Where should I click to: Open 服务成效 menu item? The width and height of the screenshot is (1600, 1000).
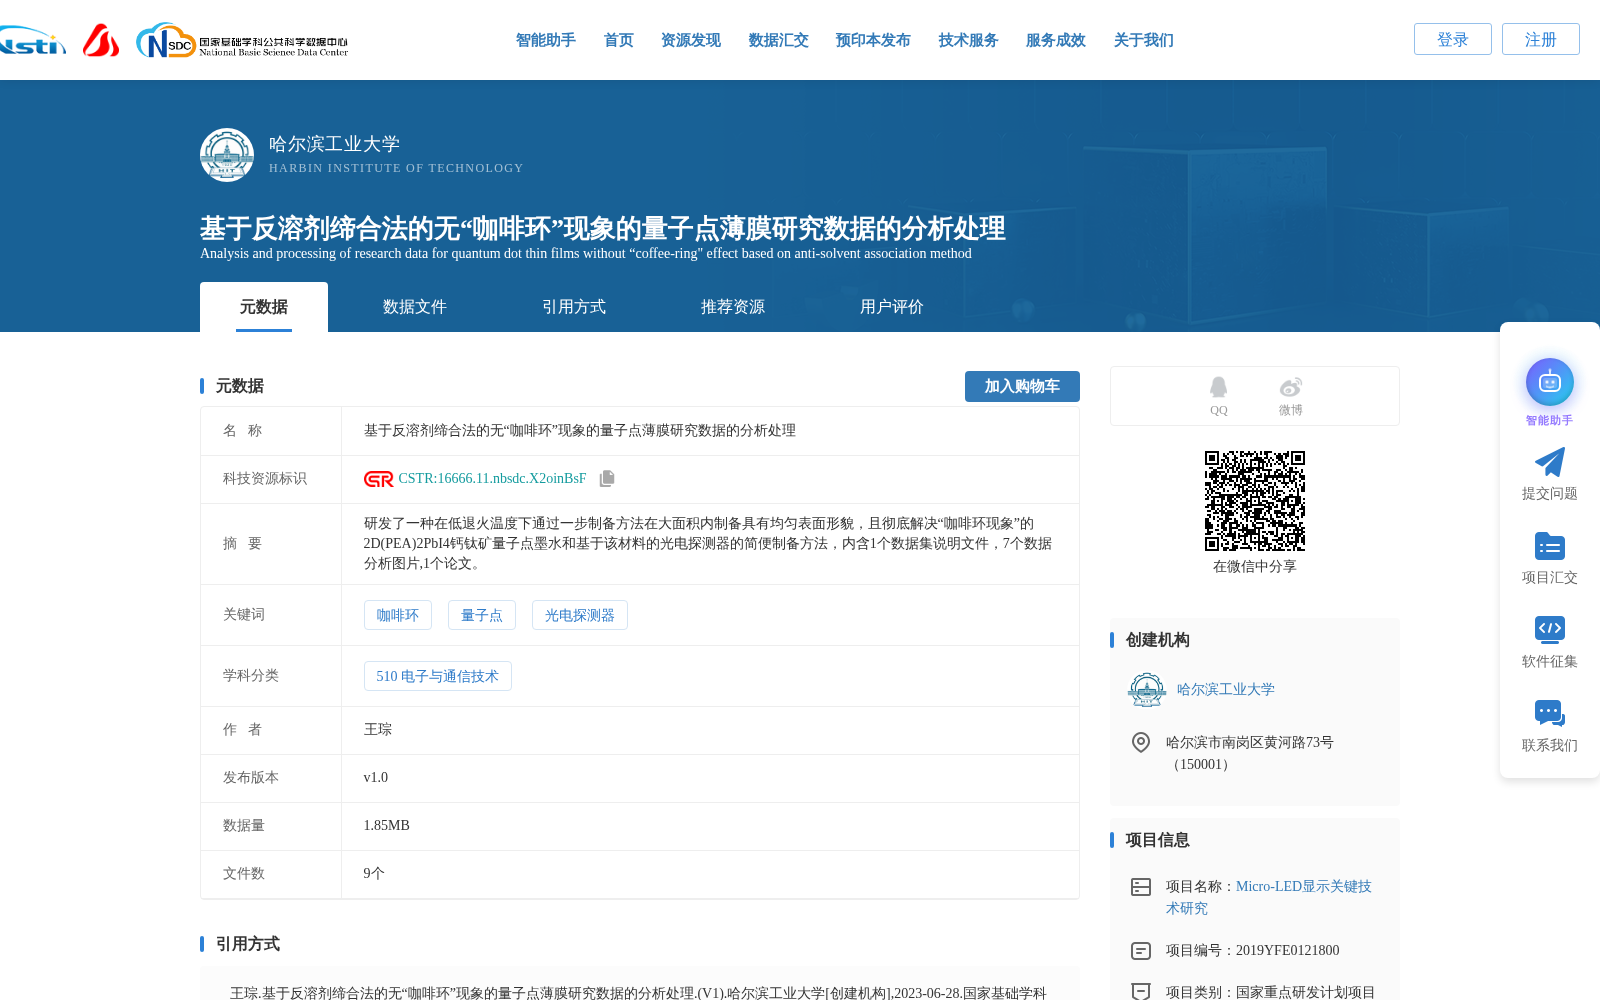(1056, 40)
